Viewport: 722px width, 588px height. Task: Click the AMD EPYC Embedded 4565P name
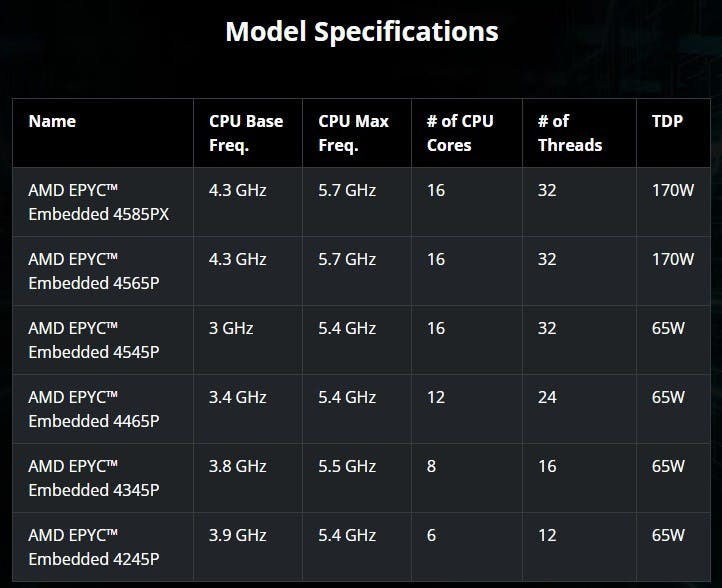93,271
